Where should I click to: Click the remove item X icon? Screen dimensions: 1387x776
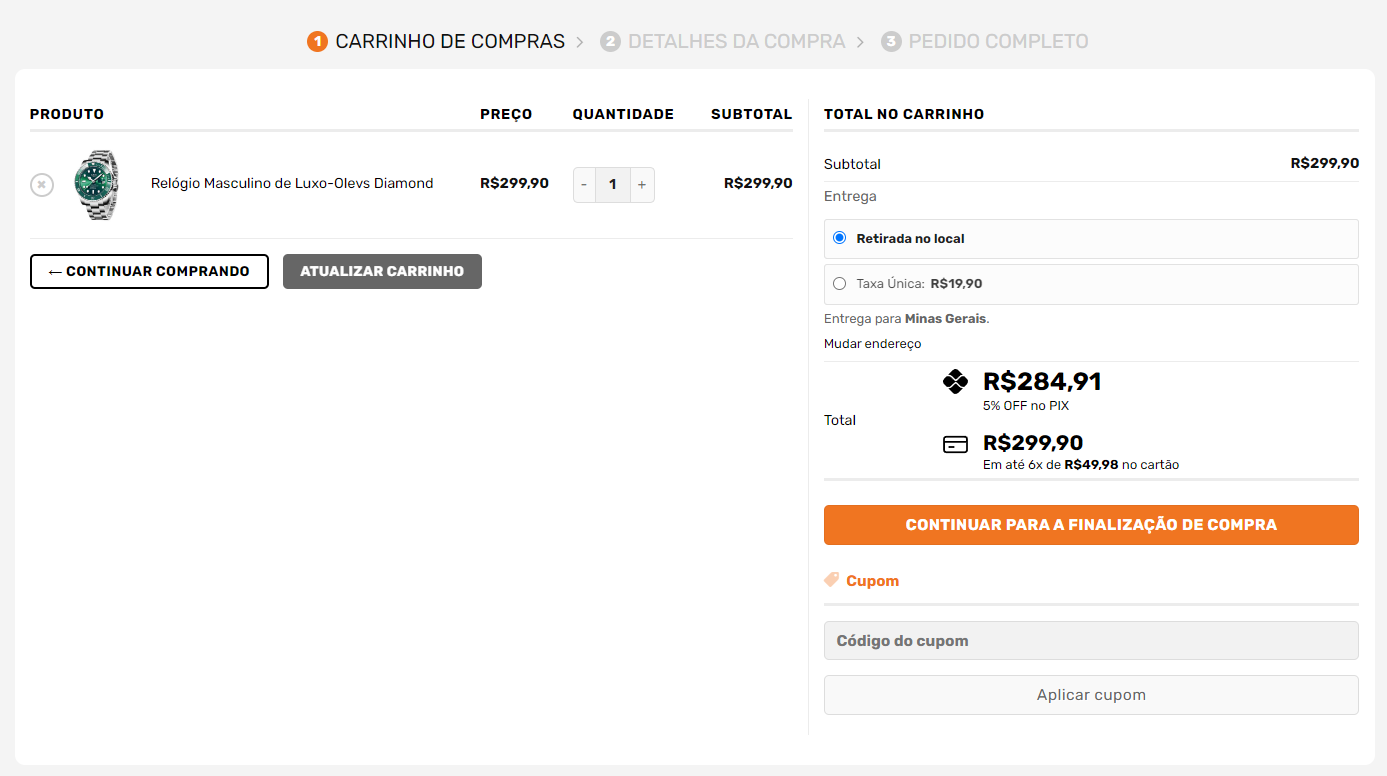41,184
